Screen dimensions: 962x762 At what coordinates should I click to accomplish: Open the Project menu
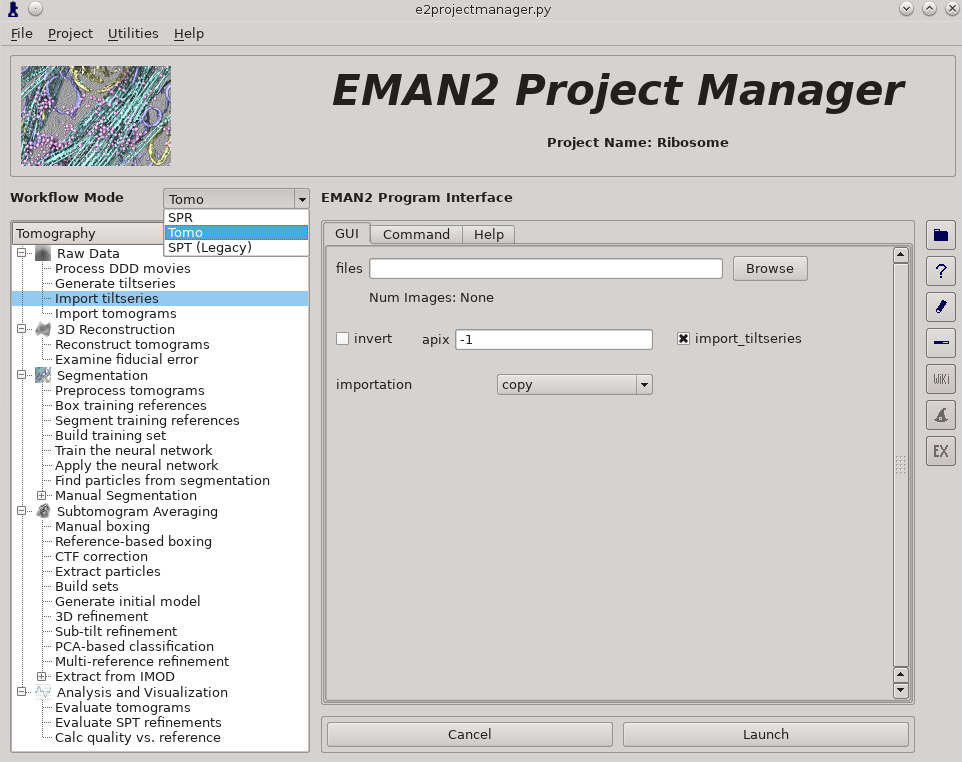tap(70, 33)
